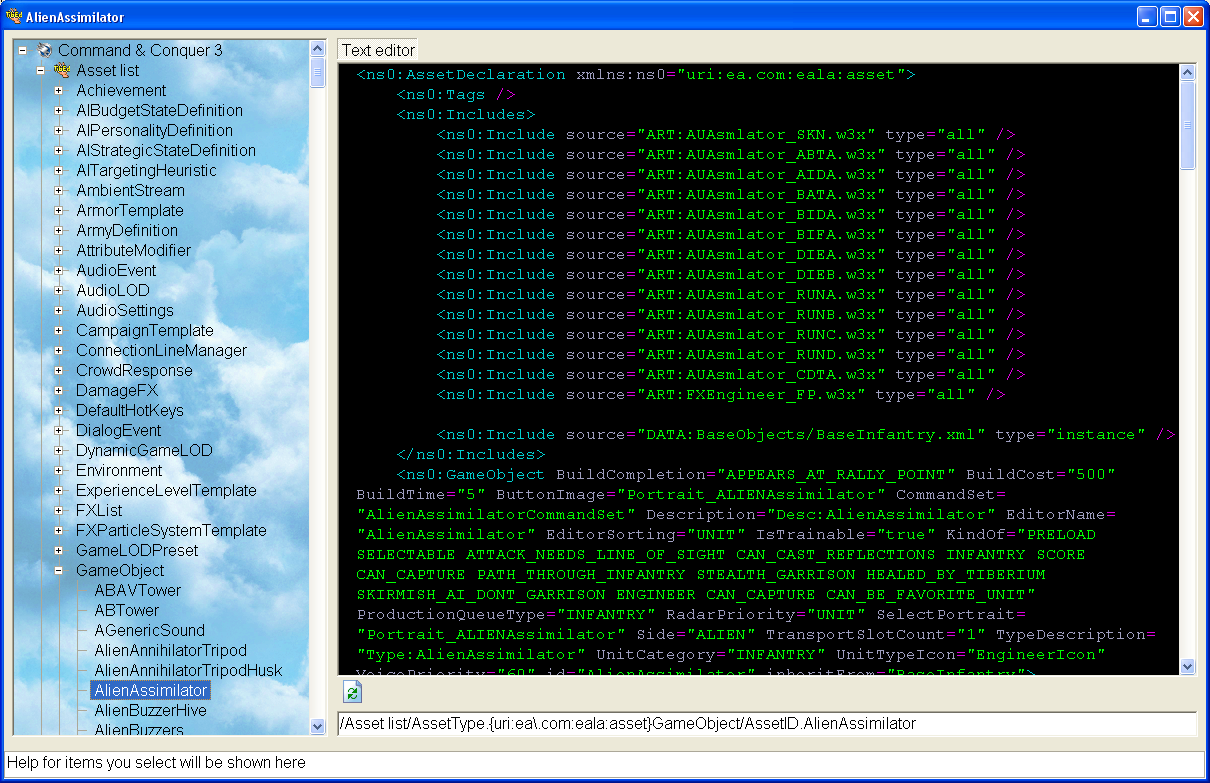Click the TibEd icon in the title bar
The height and width of the screenshot is (783, 1210).
click(x=13, y=15)
